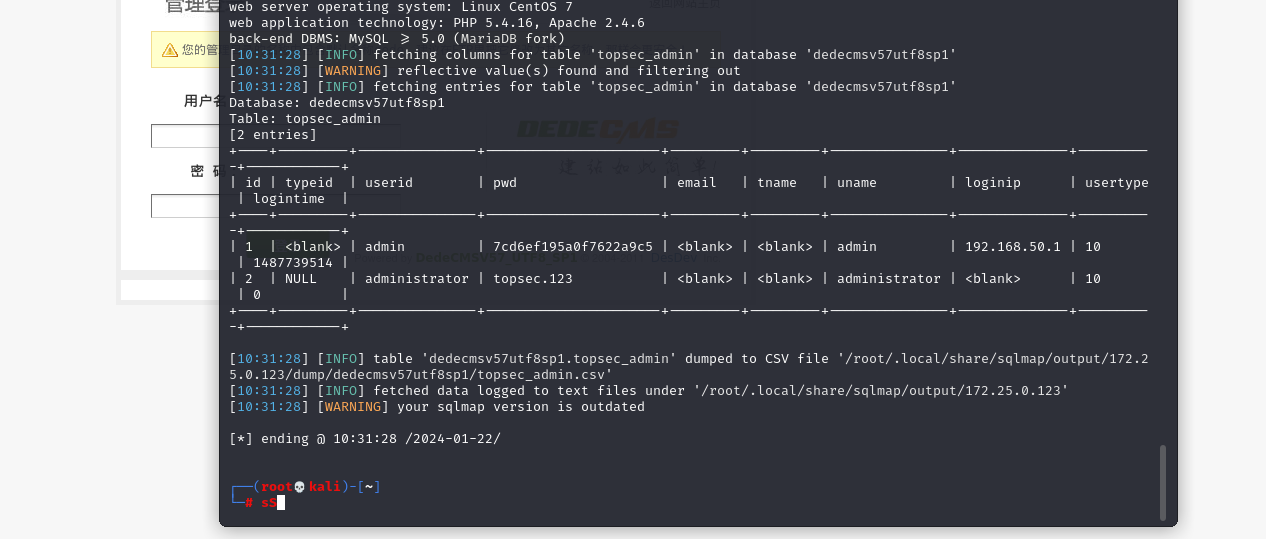Click 'administrator' in the uname column
Screen dimensions: 1266x539
click(889, 279)
